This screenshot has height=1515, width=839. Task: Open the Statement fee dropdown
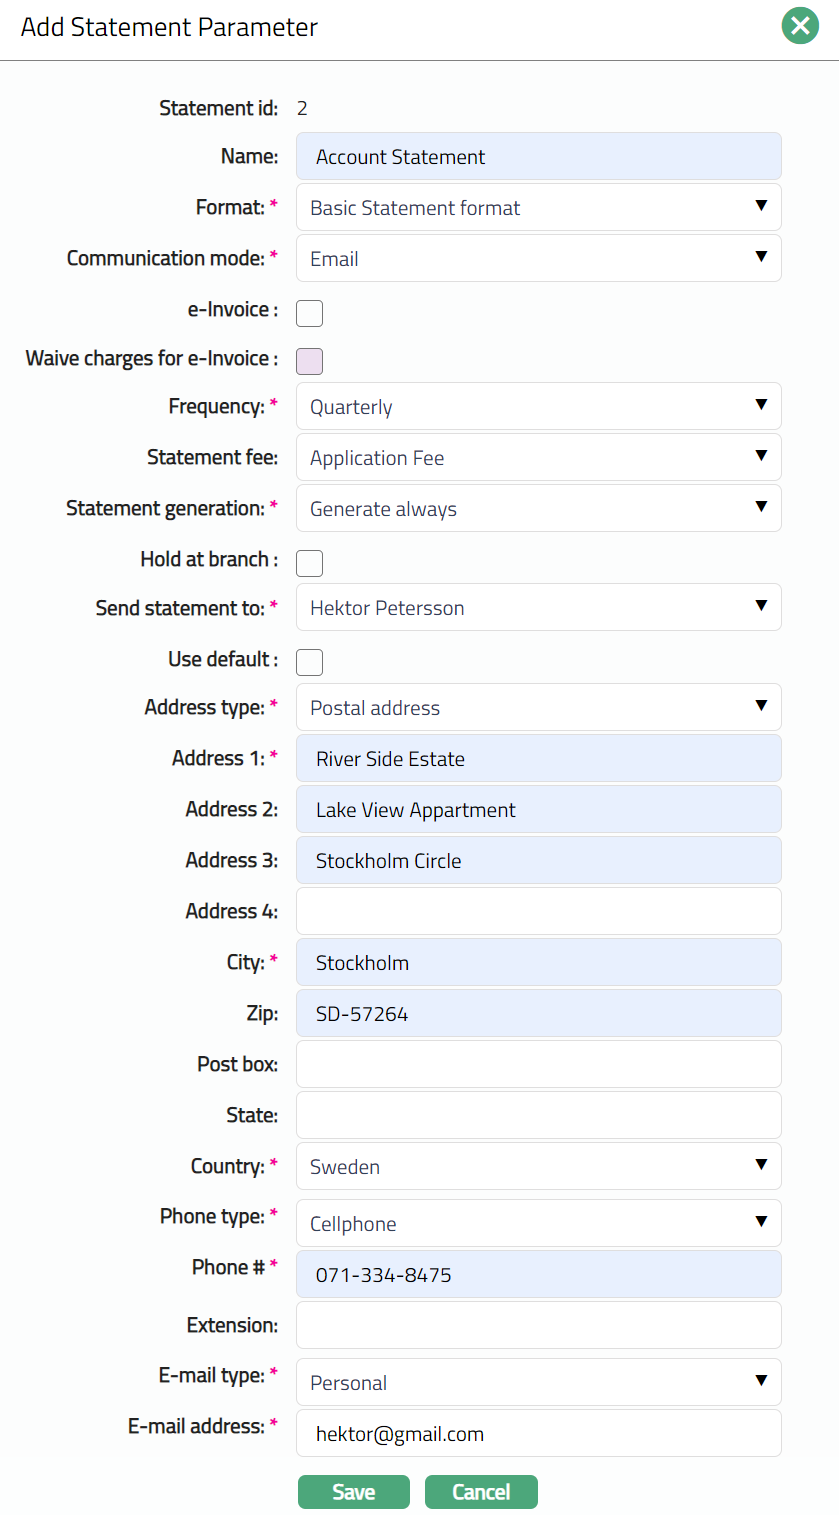538,458
